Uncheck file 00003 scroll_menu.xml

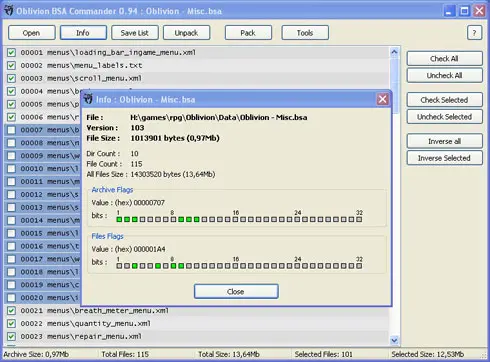[x=11, y=78]
